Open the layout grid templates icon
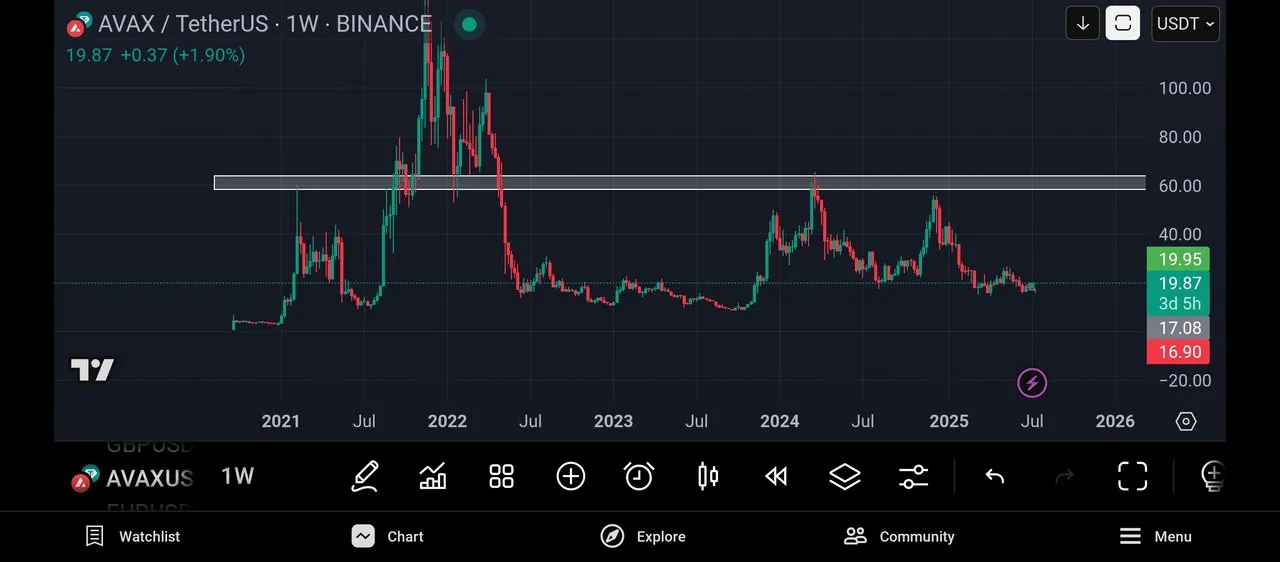The height and width of the screenshot is (562, 1280). pyautogui.click(x=501, y=476)
